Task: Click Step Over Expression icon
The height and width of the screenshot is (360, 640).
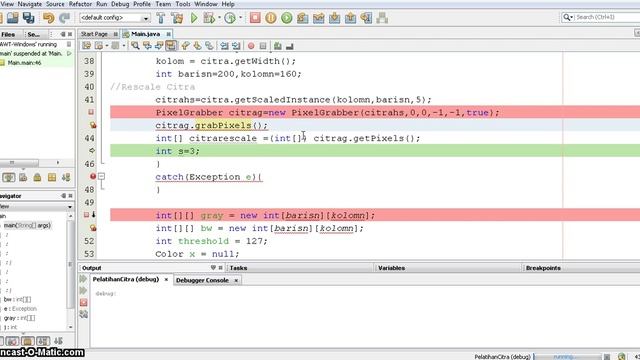Action: 318,18
